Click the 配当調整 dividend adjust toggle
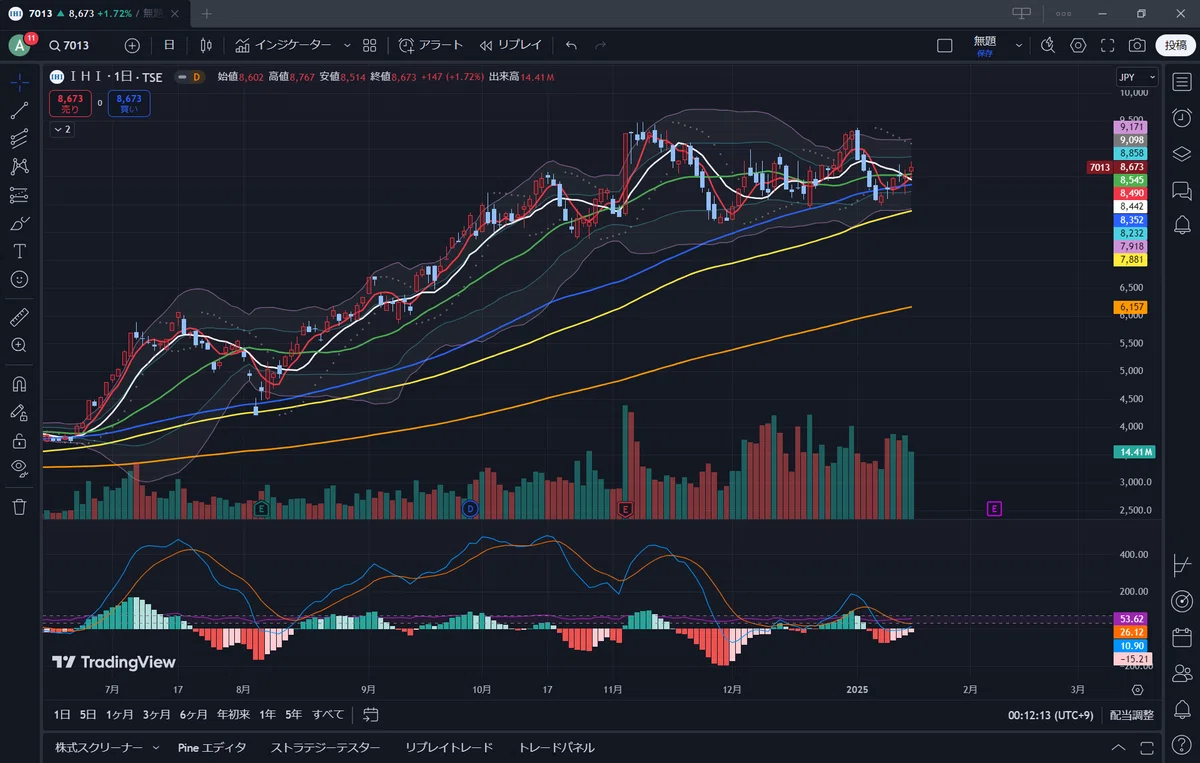The width and height of the screenshot is (1200, 763). pyautogui.click(x=1132, y=715)
